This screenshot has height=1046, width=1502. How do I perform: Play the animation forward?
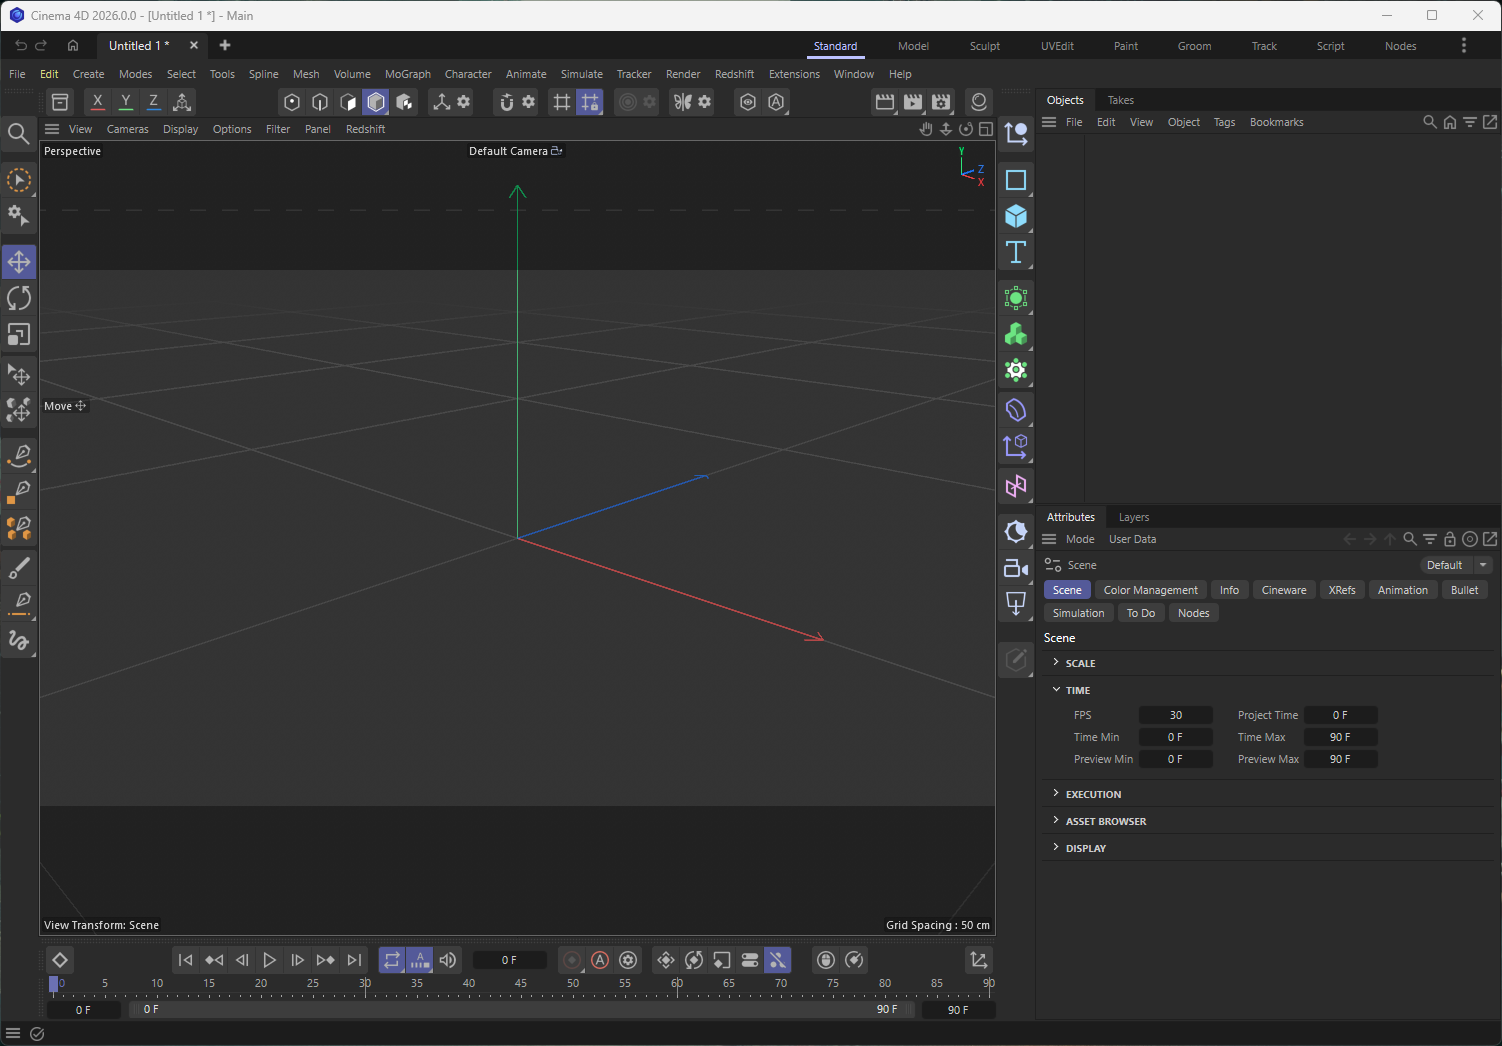[270, 960]
